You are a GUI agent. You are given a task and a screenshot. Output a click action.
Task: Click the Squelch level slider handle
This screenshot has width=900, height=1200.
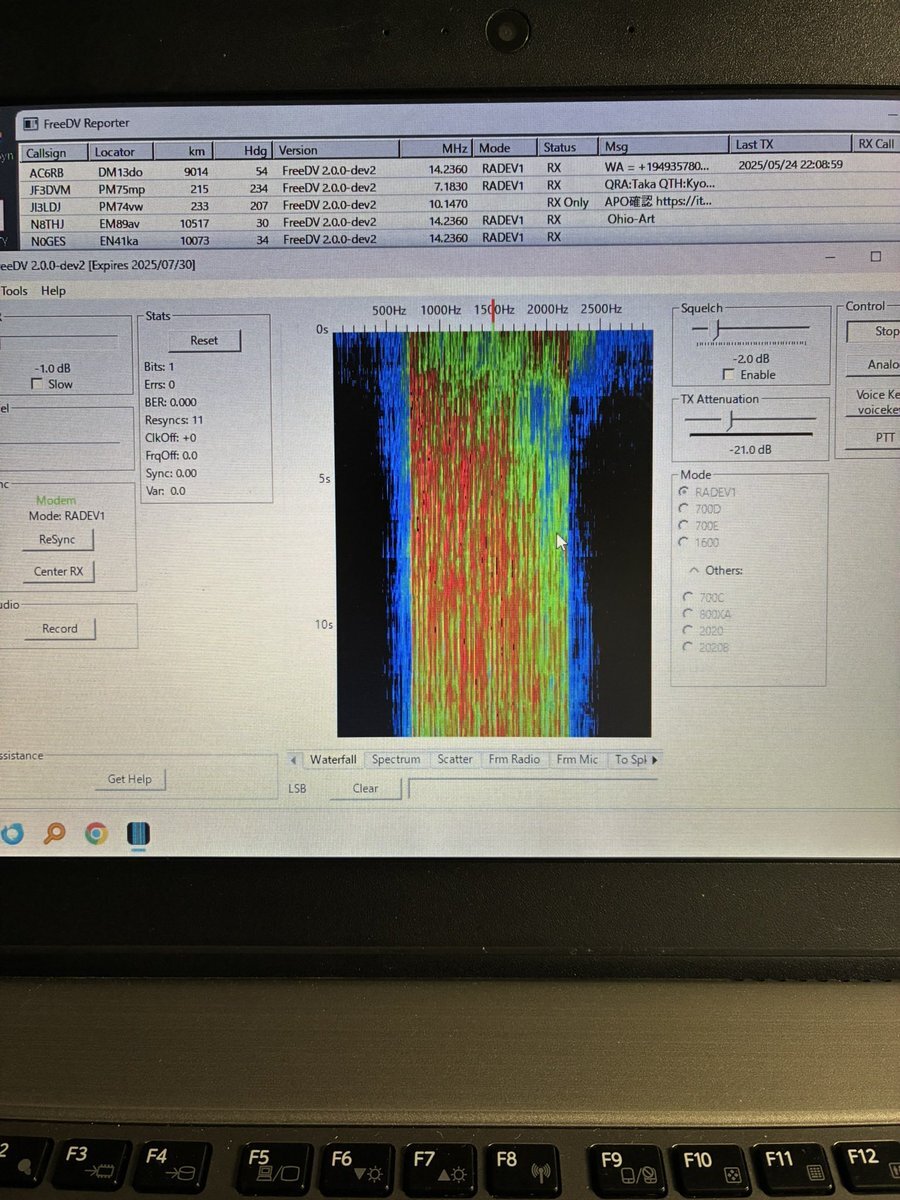point(714,329)
